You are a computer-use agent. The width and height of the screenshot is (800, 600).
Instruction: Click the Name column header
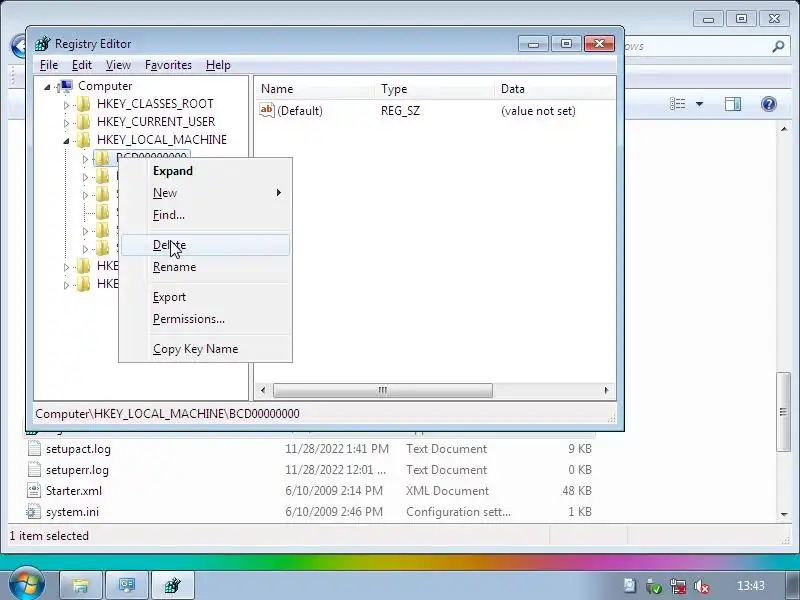point(314,89)
